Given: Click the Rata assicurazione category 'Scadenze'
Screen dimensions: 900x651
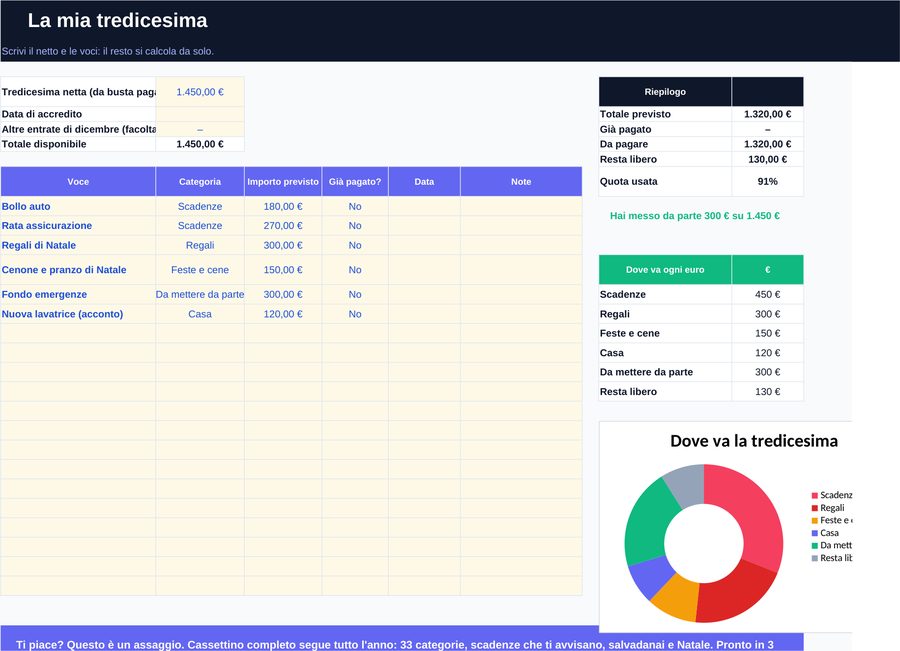Looking at the screenshot, I should 200,226.
